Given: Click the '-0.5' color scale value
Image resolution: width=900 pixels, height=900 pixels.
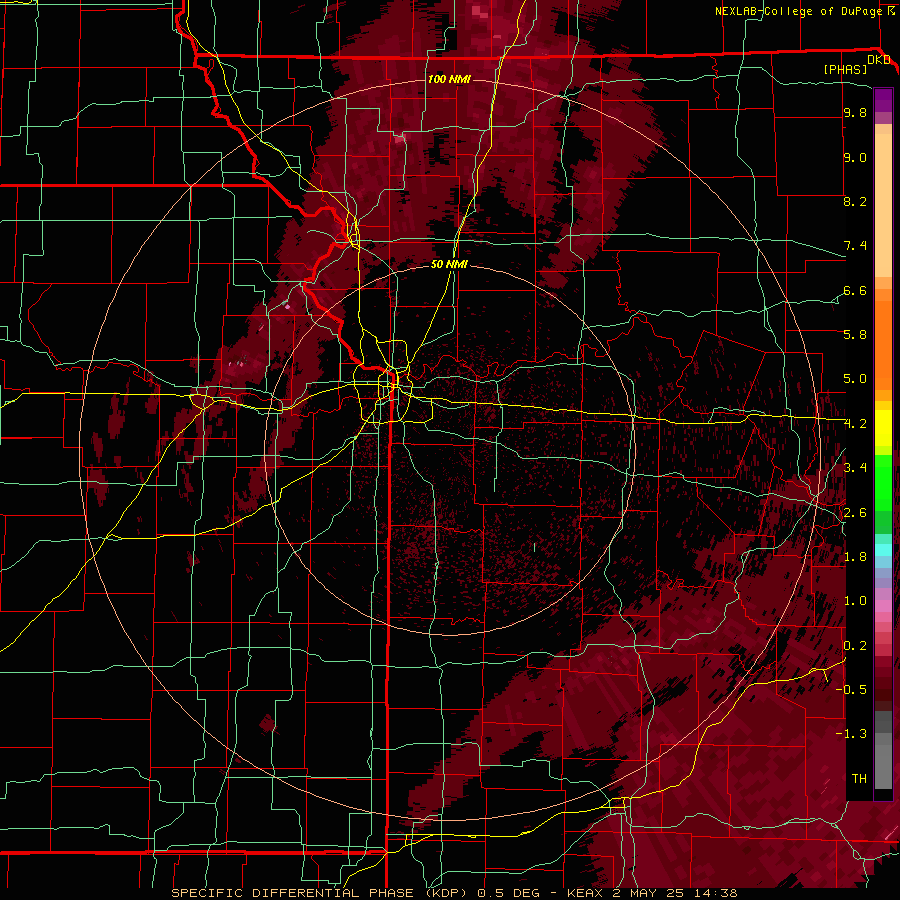Looking at the screenshot, I should [851, 689].
